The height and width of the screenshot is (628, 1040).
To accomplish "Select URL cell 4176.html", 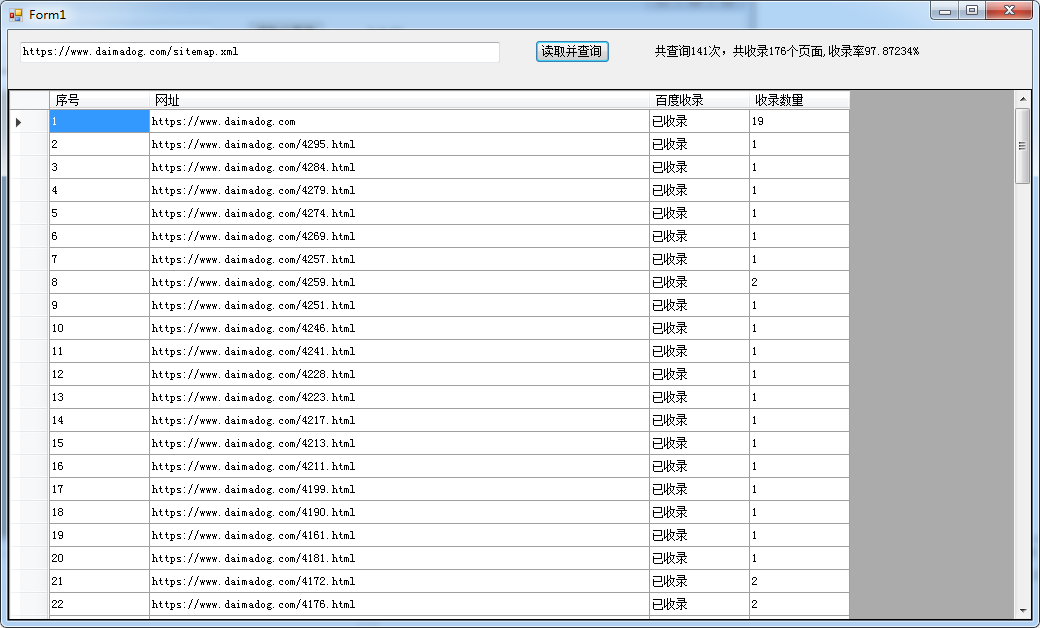I will click(399, 604).
